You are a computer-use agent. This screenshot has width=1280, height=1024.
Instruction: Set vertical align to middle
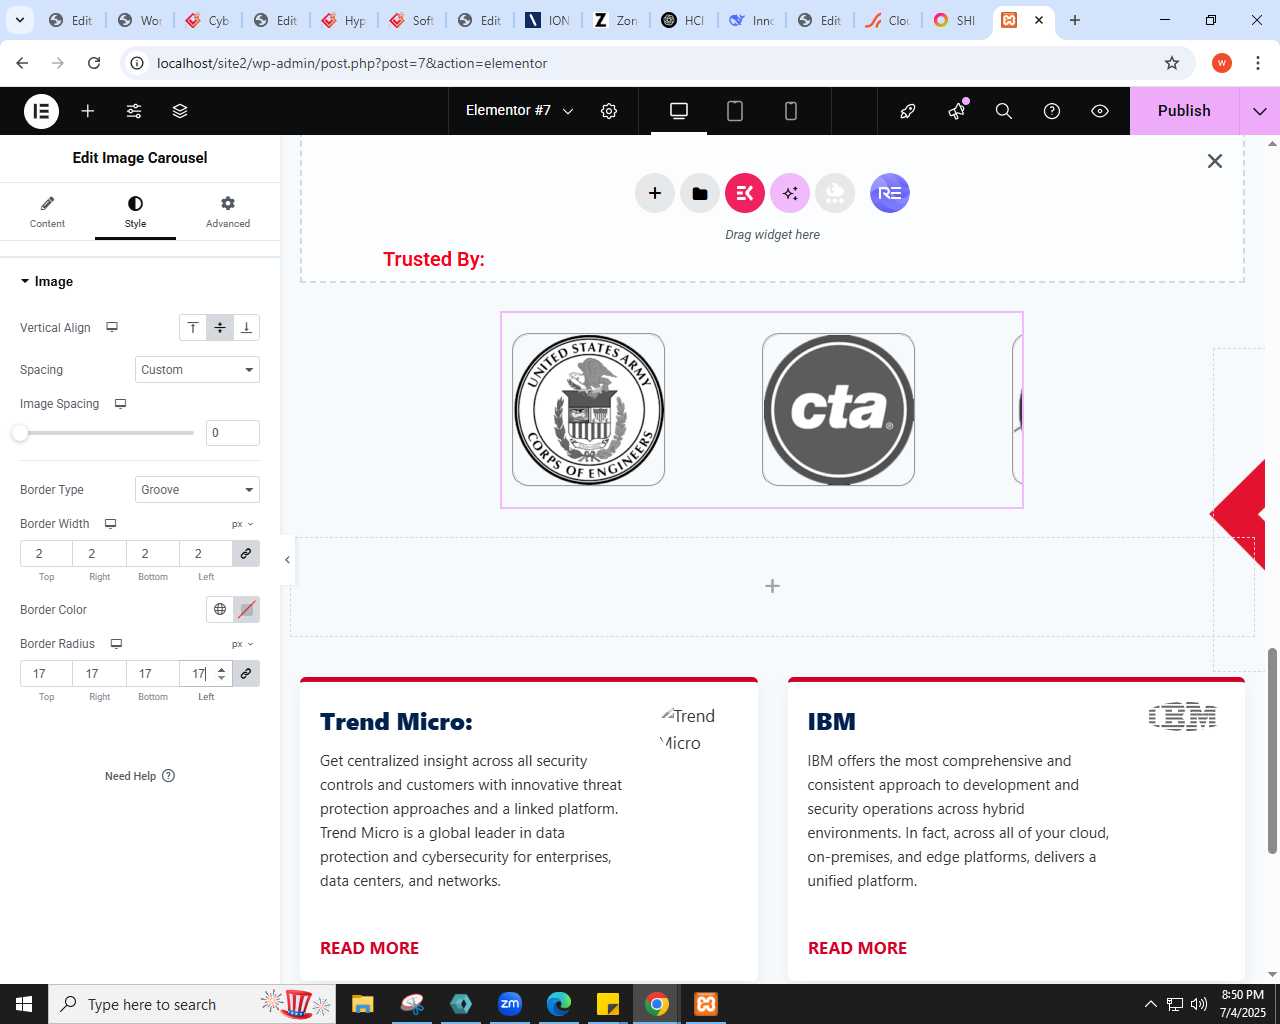point(220,328)
